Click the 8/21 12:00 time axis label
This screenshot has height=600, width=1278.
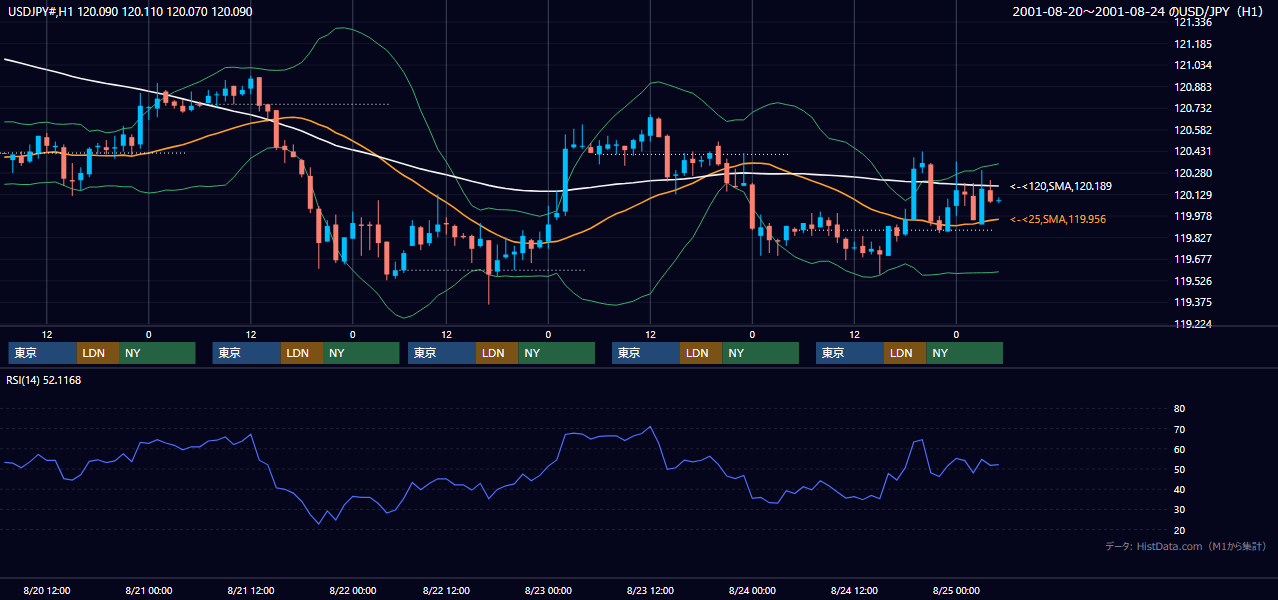coord(251,590)
